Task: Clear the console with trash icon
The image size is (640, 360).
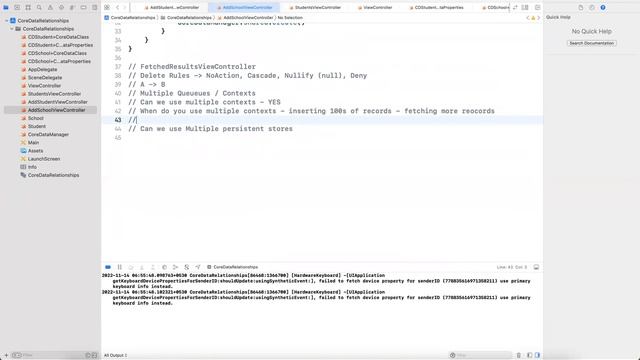Action: point(518,355)
